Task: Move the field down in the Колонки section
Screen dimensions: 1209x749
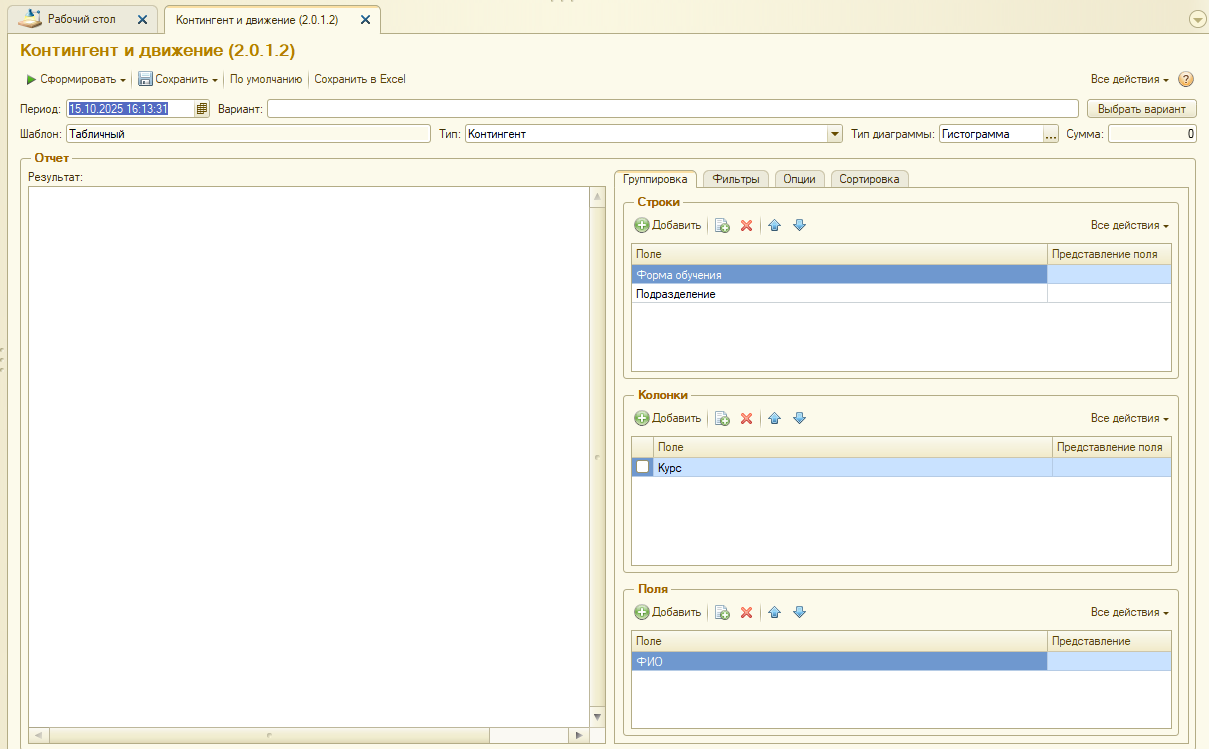Action: point(799,419)
